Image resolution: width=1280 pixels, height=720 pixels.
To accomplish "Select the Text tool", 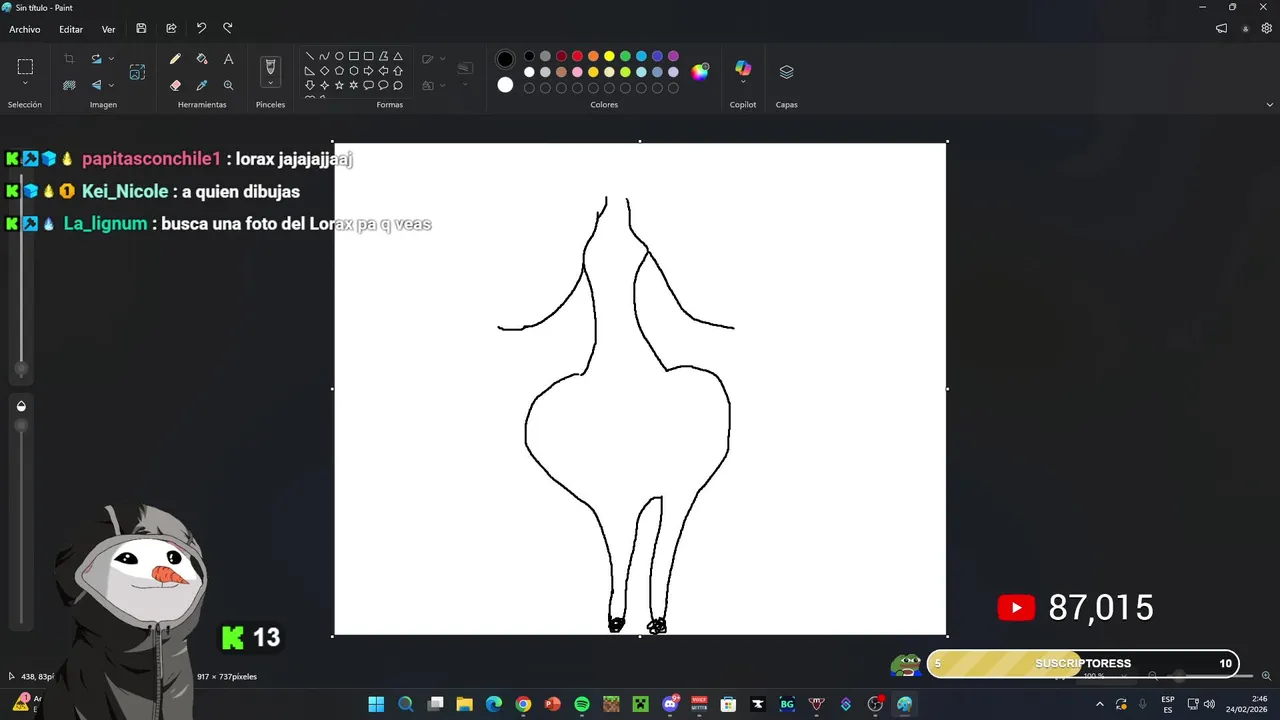I will coord(228,59).
